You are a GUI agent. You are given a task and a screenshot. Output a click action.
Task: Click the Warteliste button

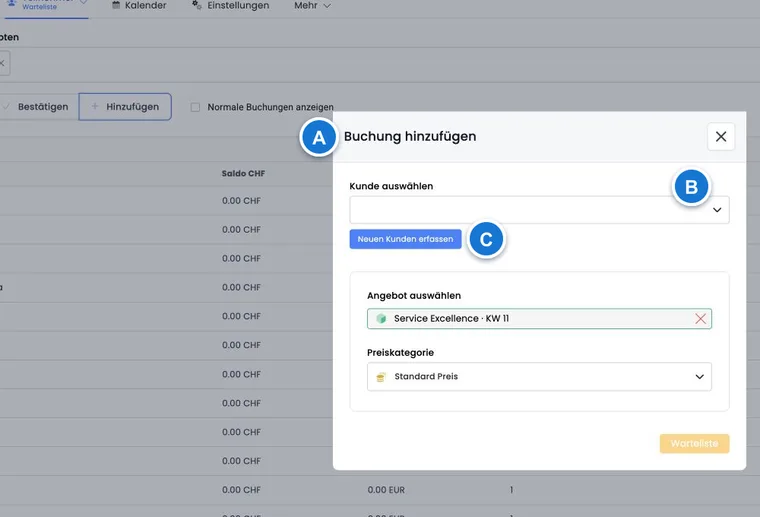point(694,443)
